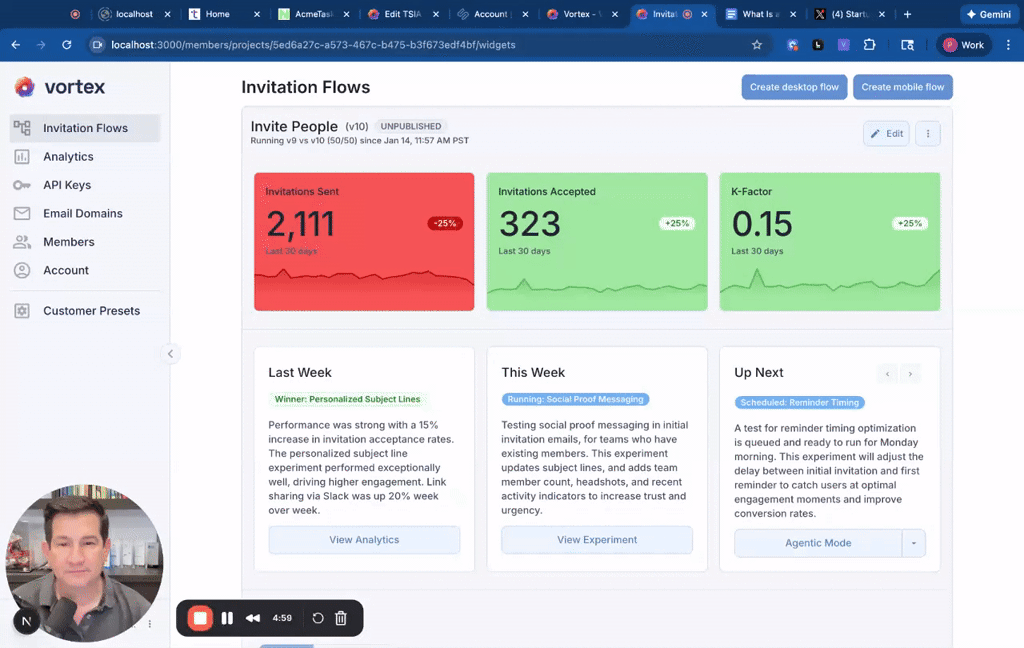Stop the screen recording
This screenshot has width=1024, height=648.
coord(200,618)
